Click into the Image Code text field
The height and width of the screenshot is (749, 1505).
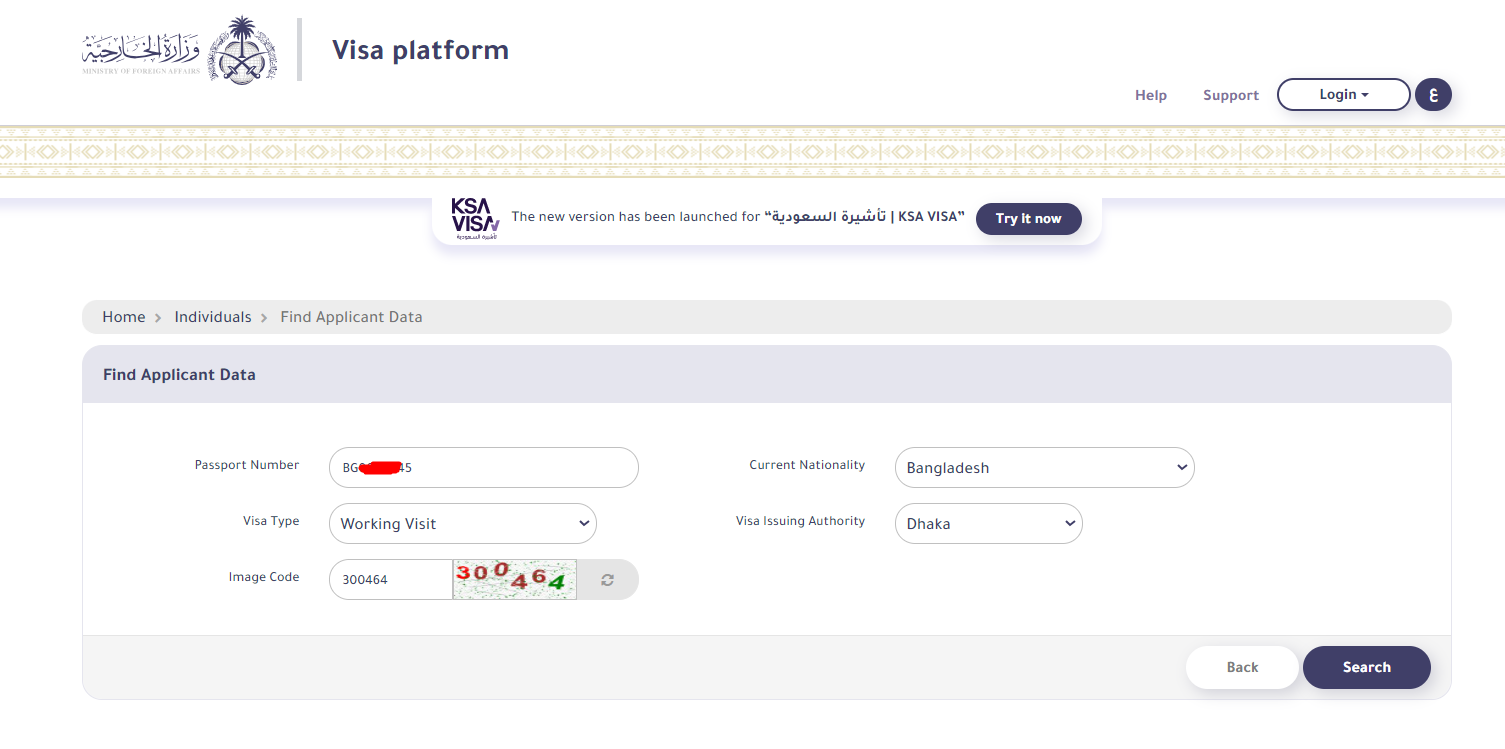coord(392,579)
